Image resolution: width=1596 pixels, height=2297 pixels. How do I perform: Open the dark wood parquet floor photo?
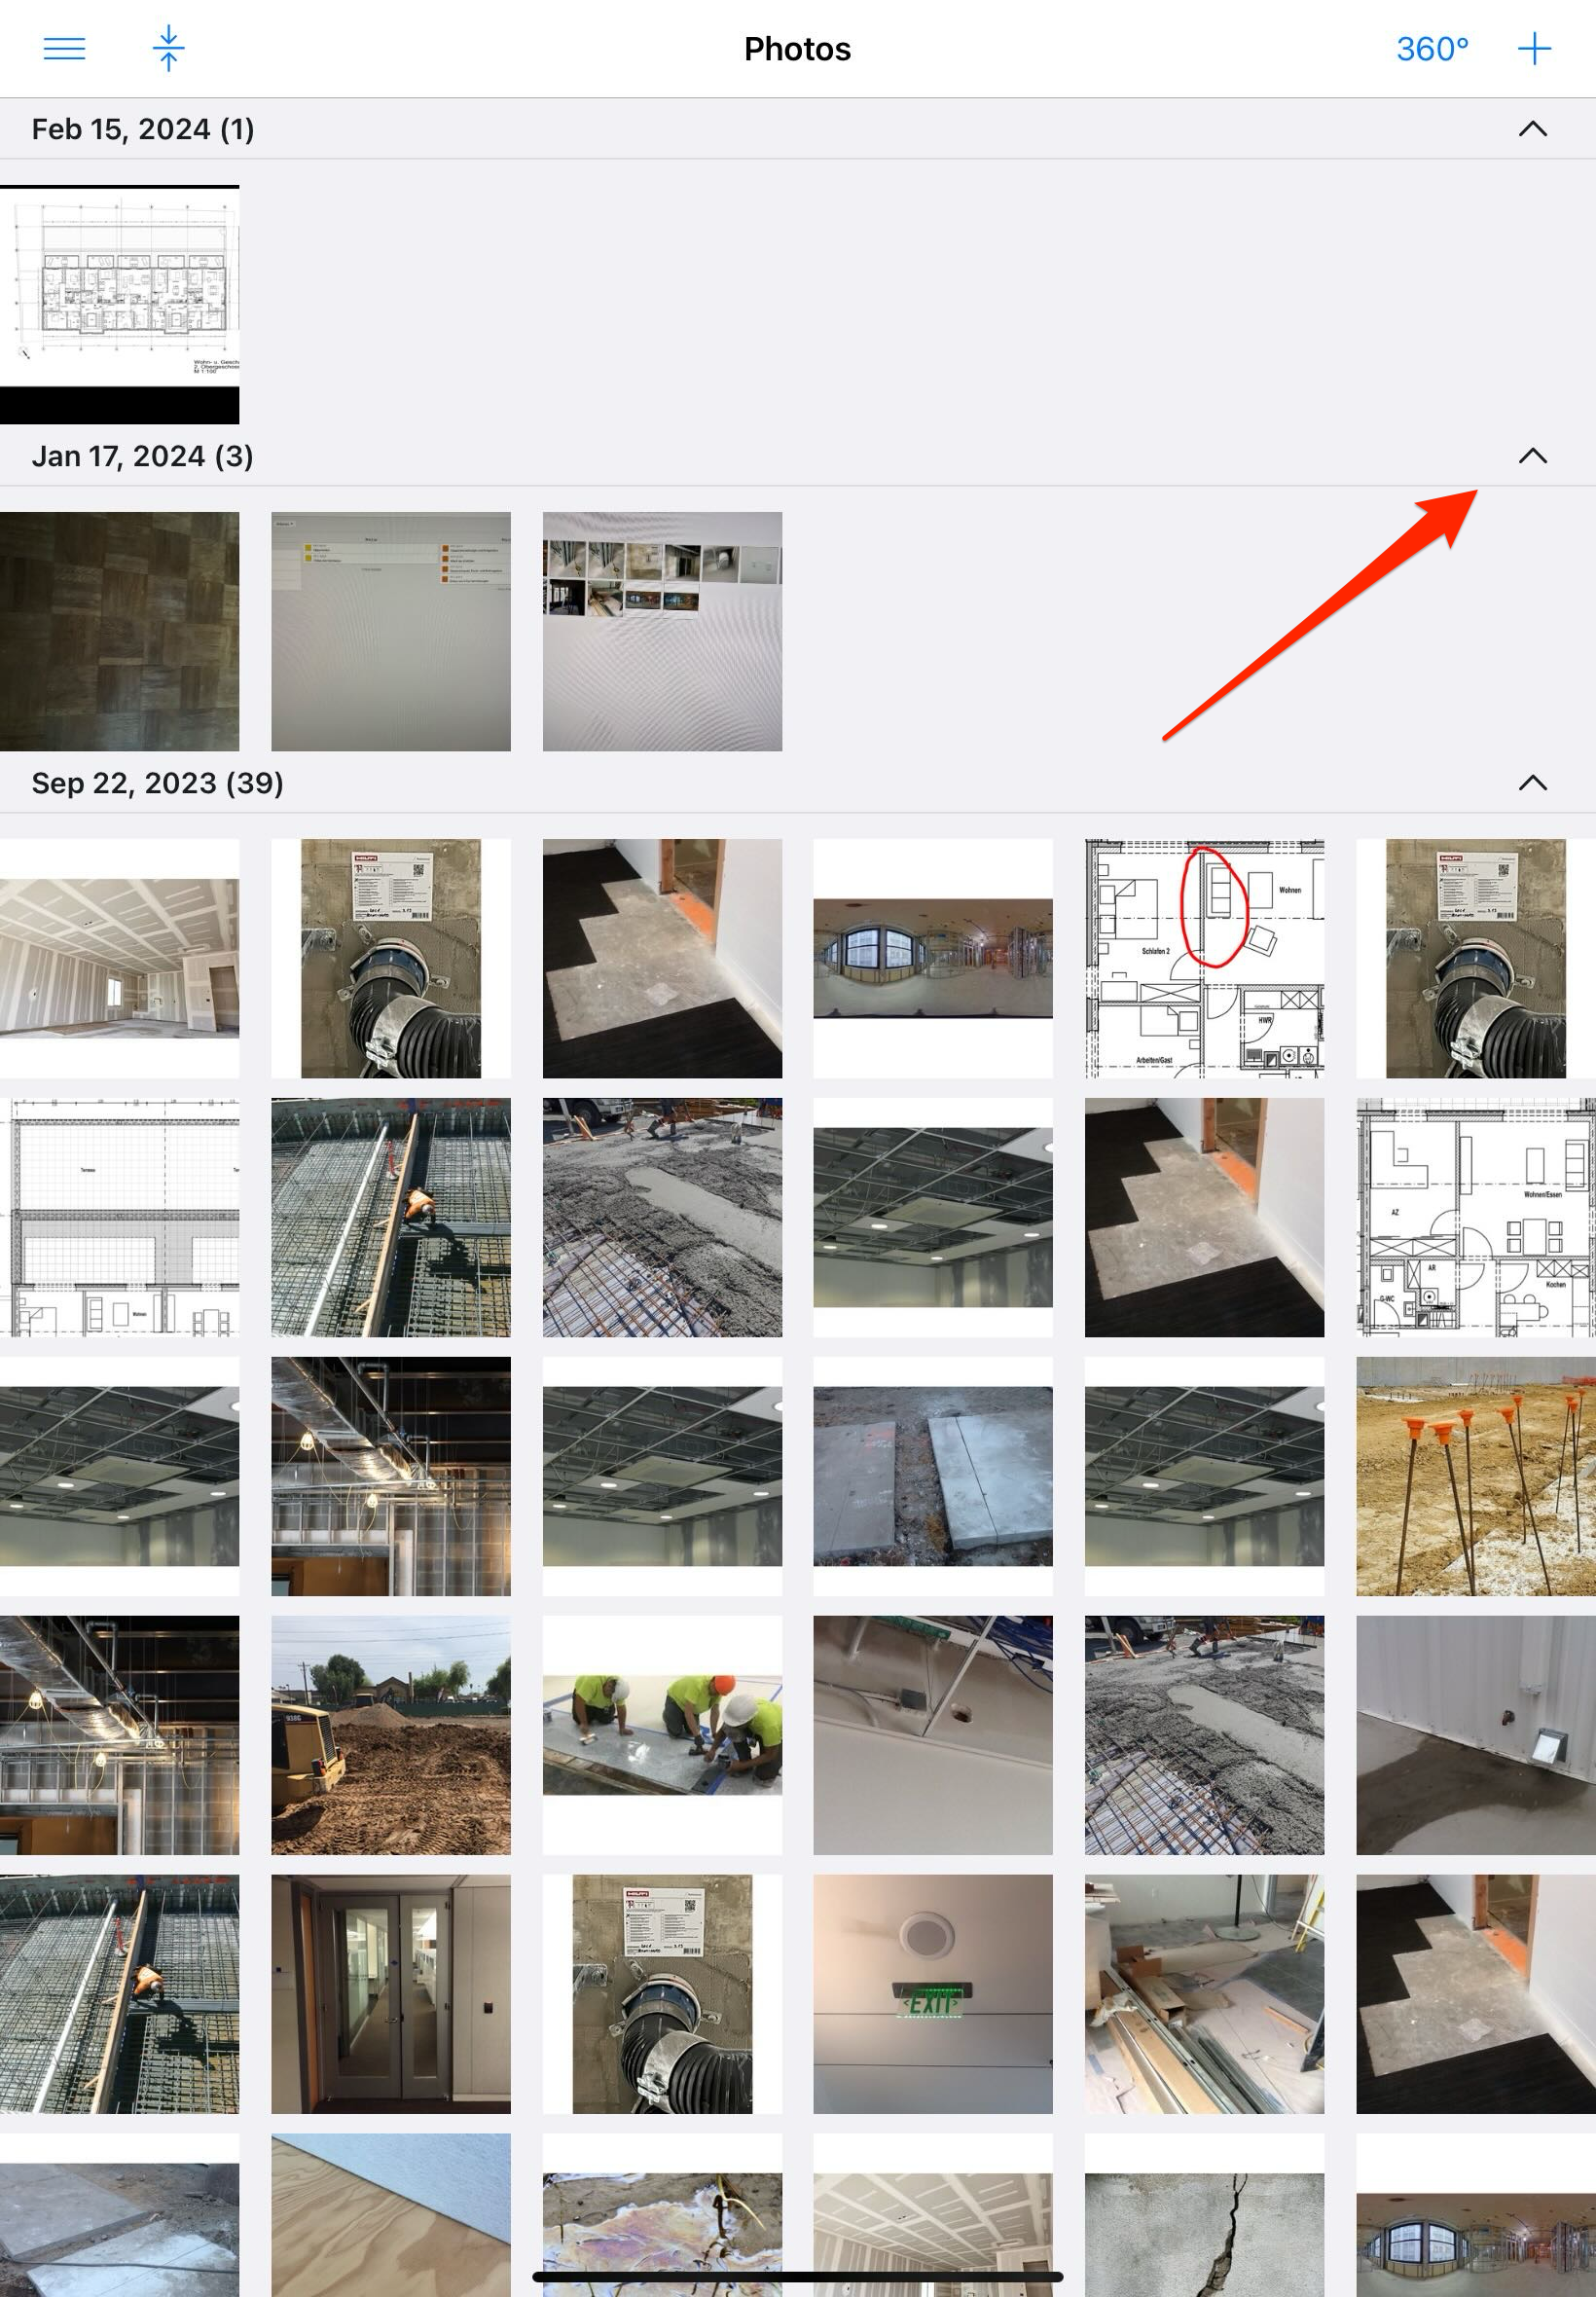[119, 631]
